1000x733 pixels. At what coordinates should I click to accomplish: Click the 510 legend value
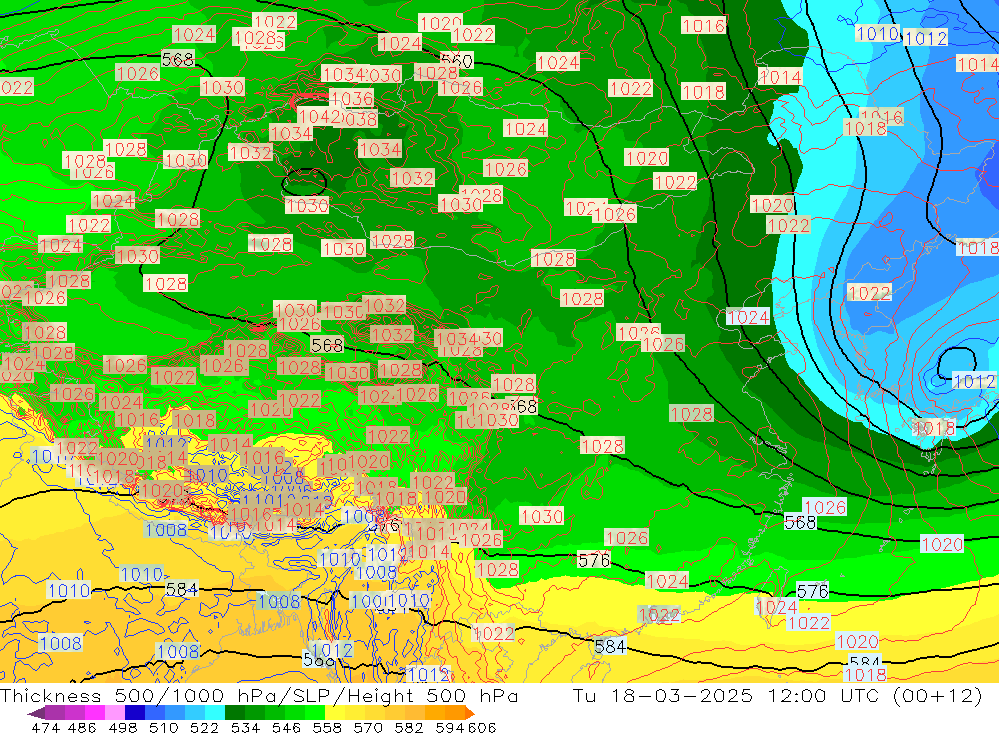coord(163,727)
